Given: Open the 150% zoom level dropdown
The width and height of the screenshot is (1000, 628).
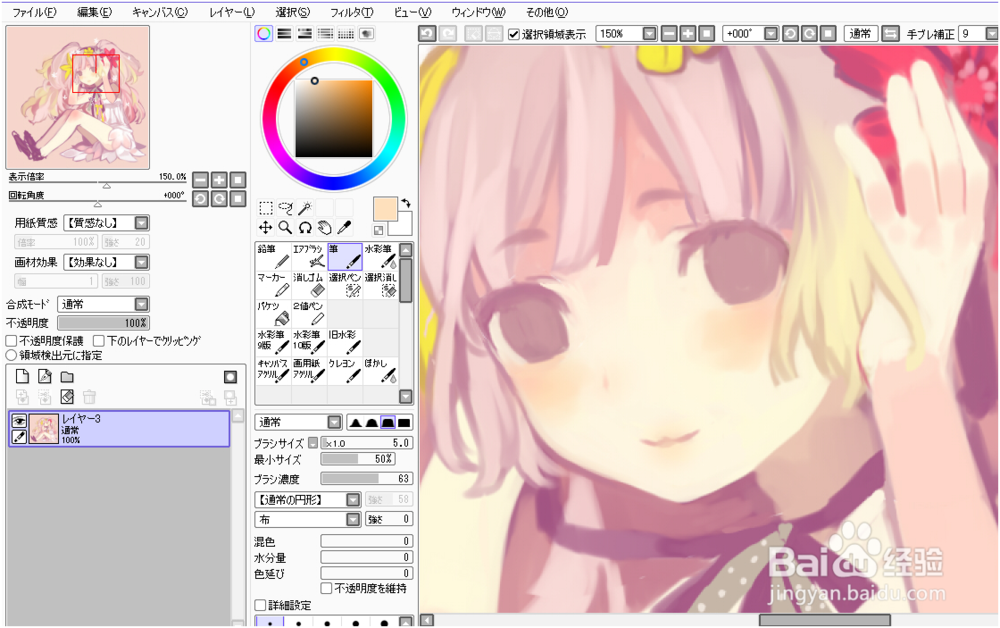Looking at the screenshot, I should click(x=649, y=34).
